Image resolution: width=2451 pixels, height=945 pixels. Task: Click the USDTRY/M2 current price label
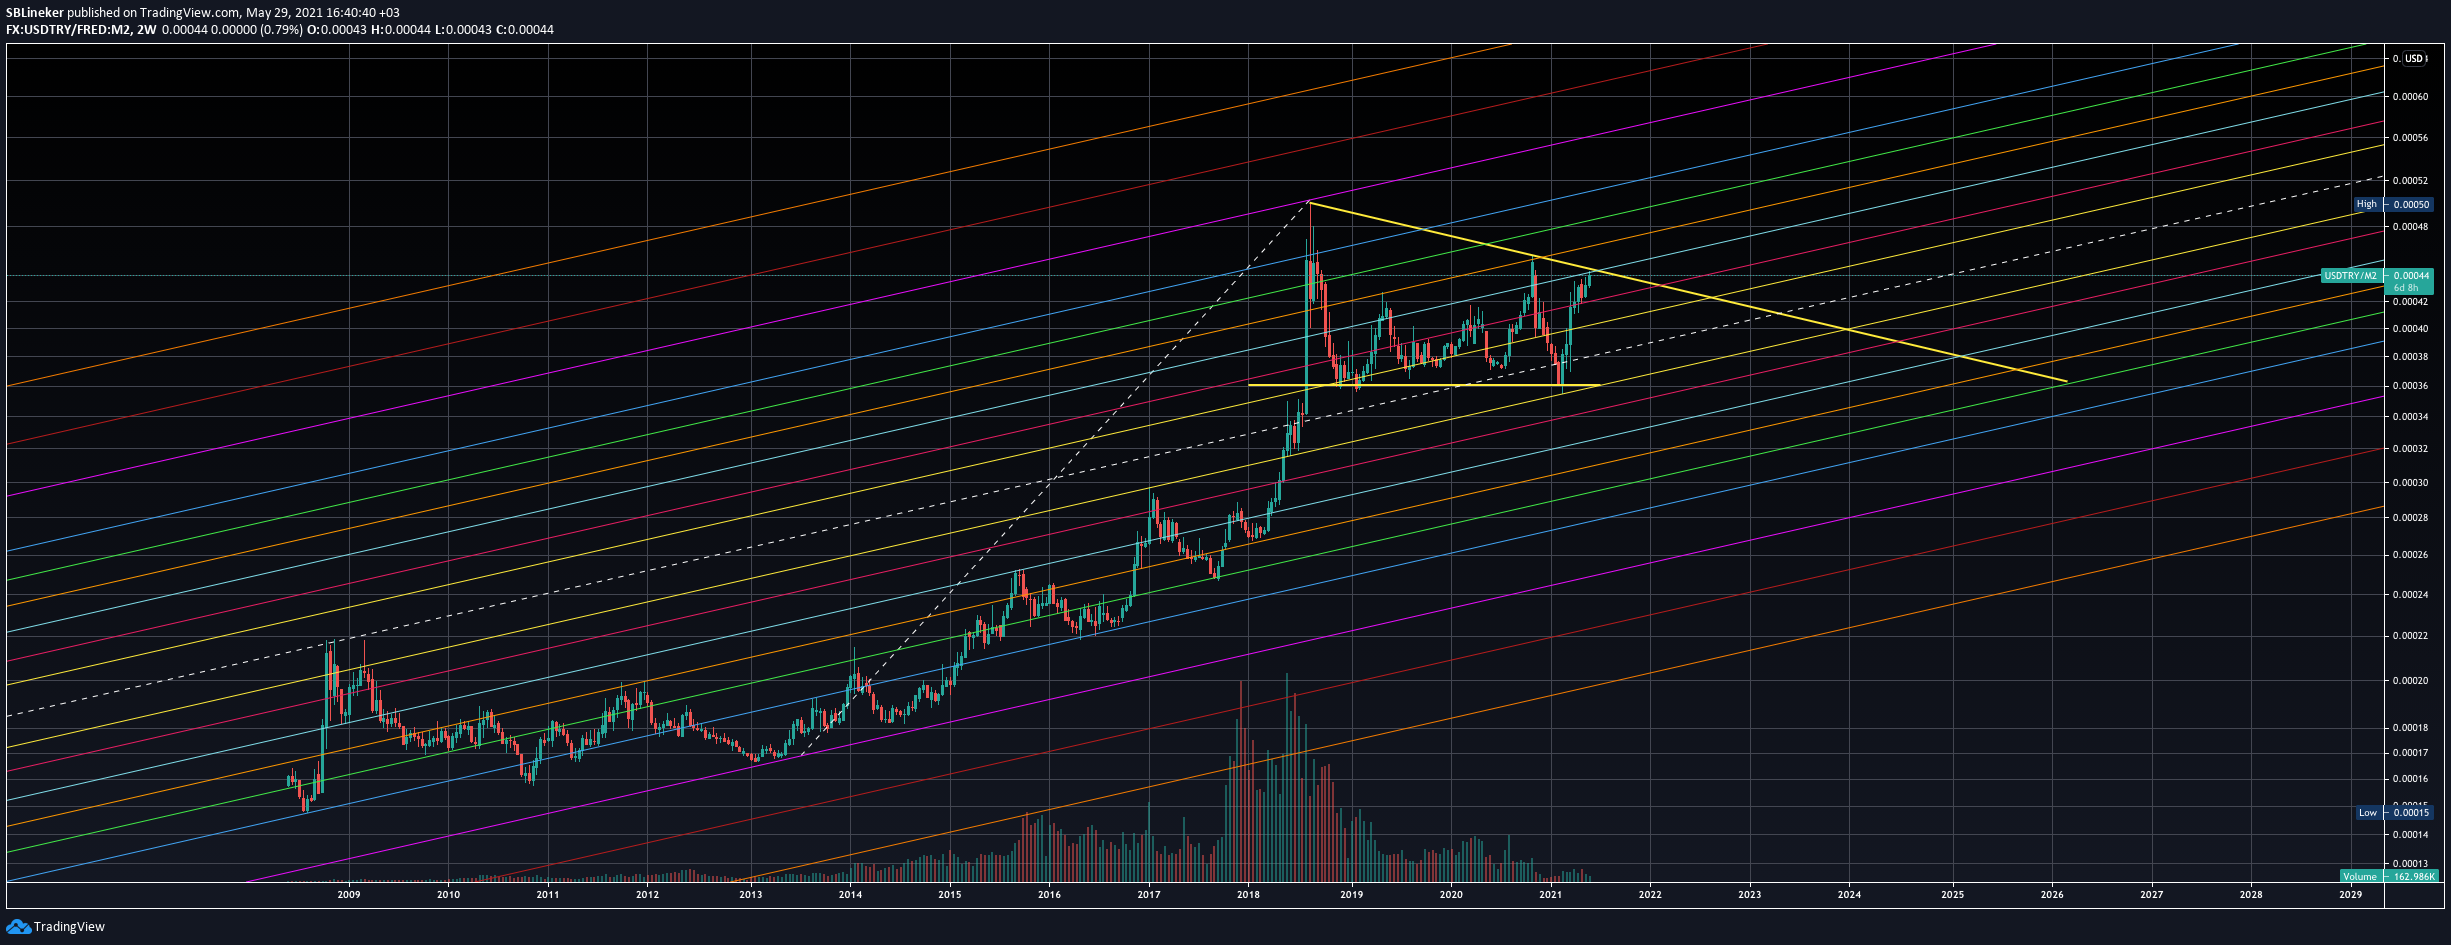pos(2351,276)
